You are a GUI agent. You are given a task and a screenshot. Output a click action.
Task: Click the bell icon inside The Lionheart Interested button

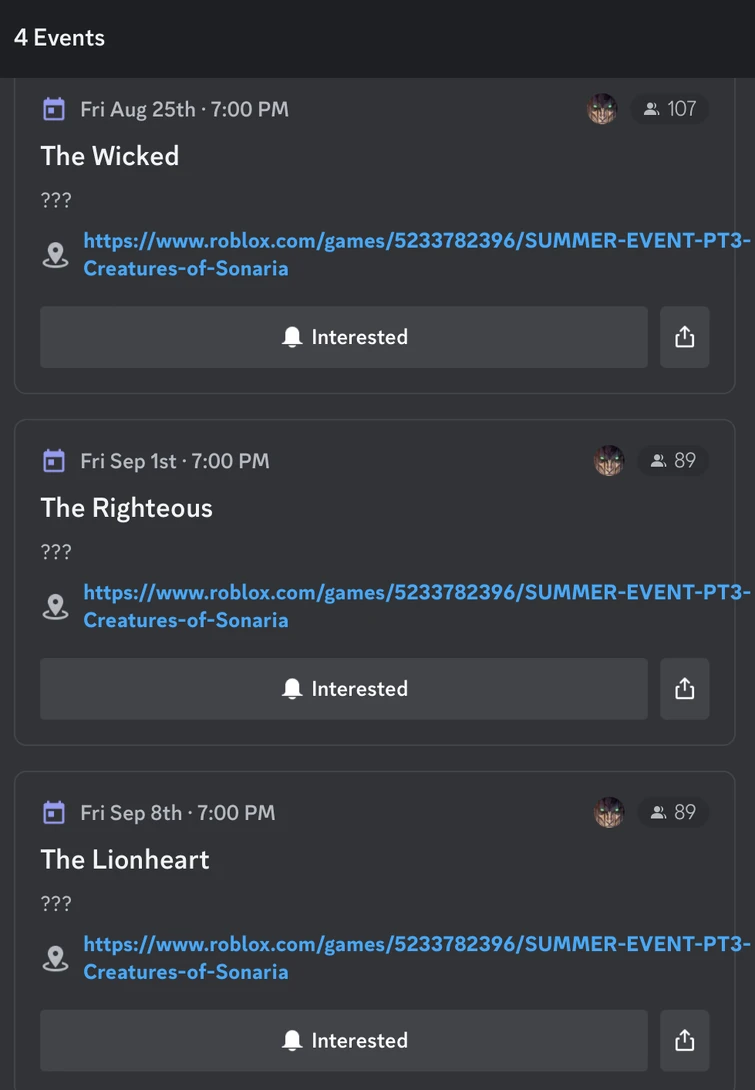[292, 1040]
